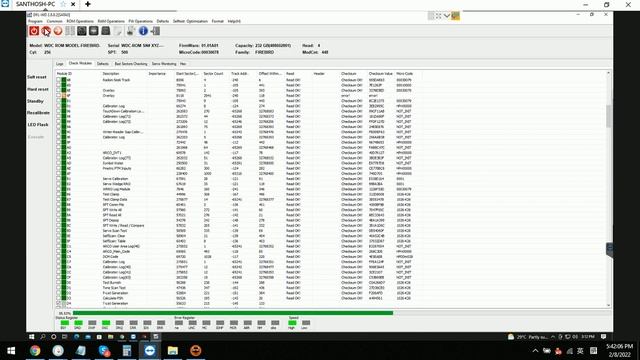Screen dimensions: 640x360
Task: Open Google Chrome from host taskbar
Action: [x=35, y=351]
